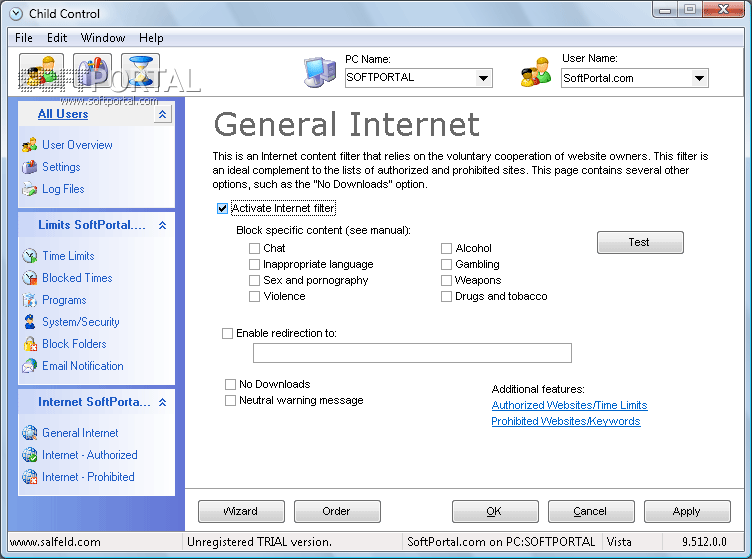Viewport: 752px width, 559px height.
Task: Check the Alcohol content checkbox
Action: click(446, 248)
